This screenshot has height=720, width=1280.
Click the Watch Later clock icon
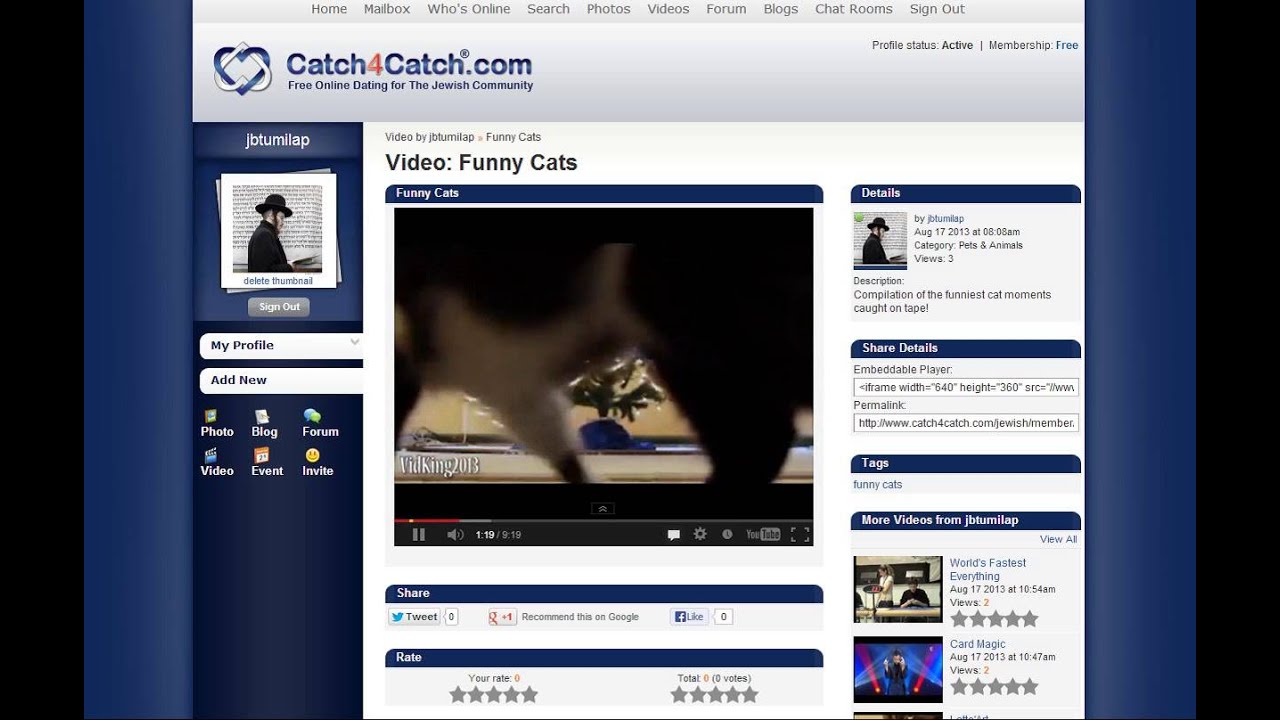pyautogui.click(x=727, y=535)
